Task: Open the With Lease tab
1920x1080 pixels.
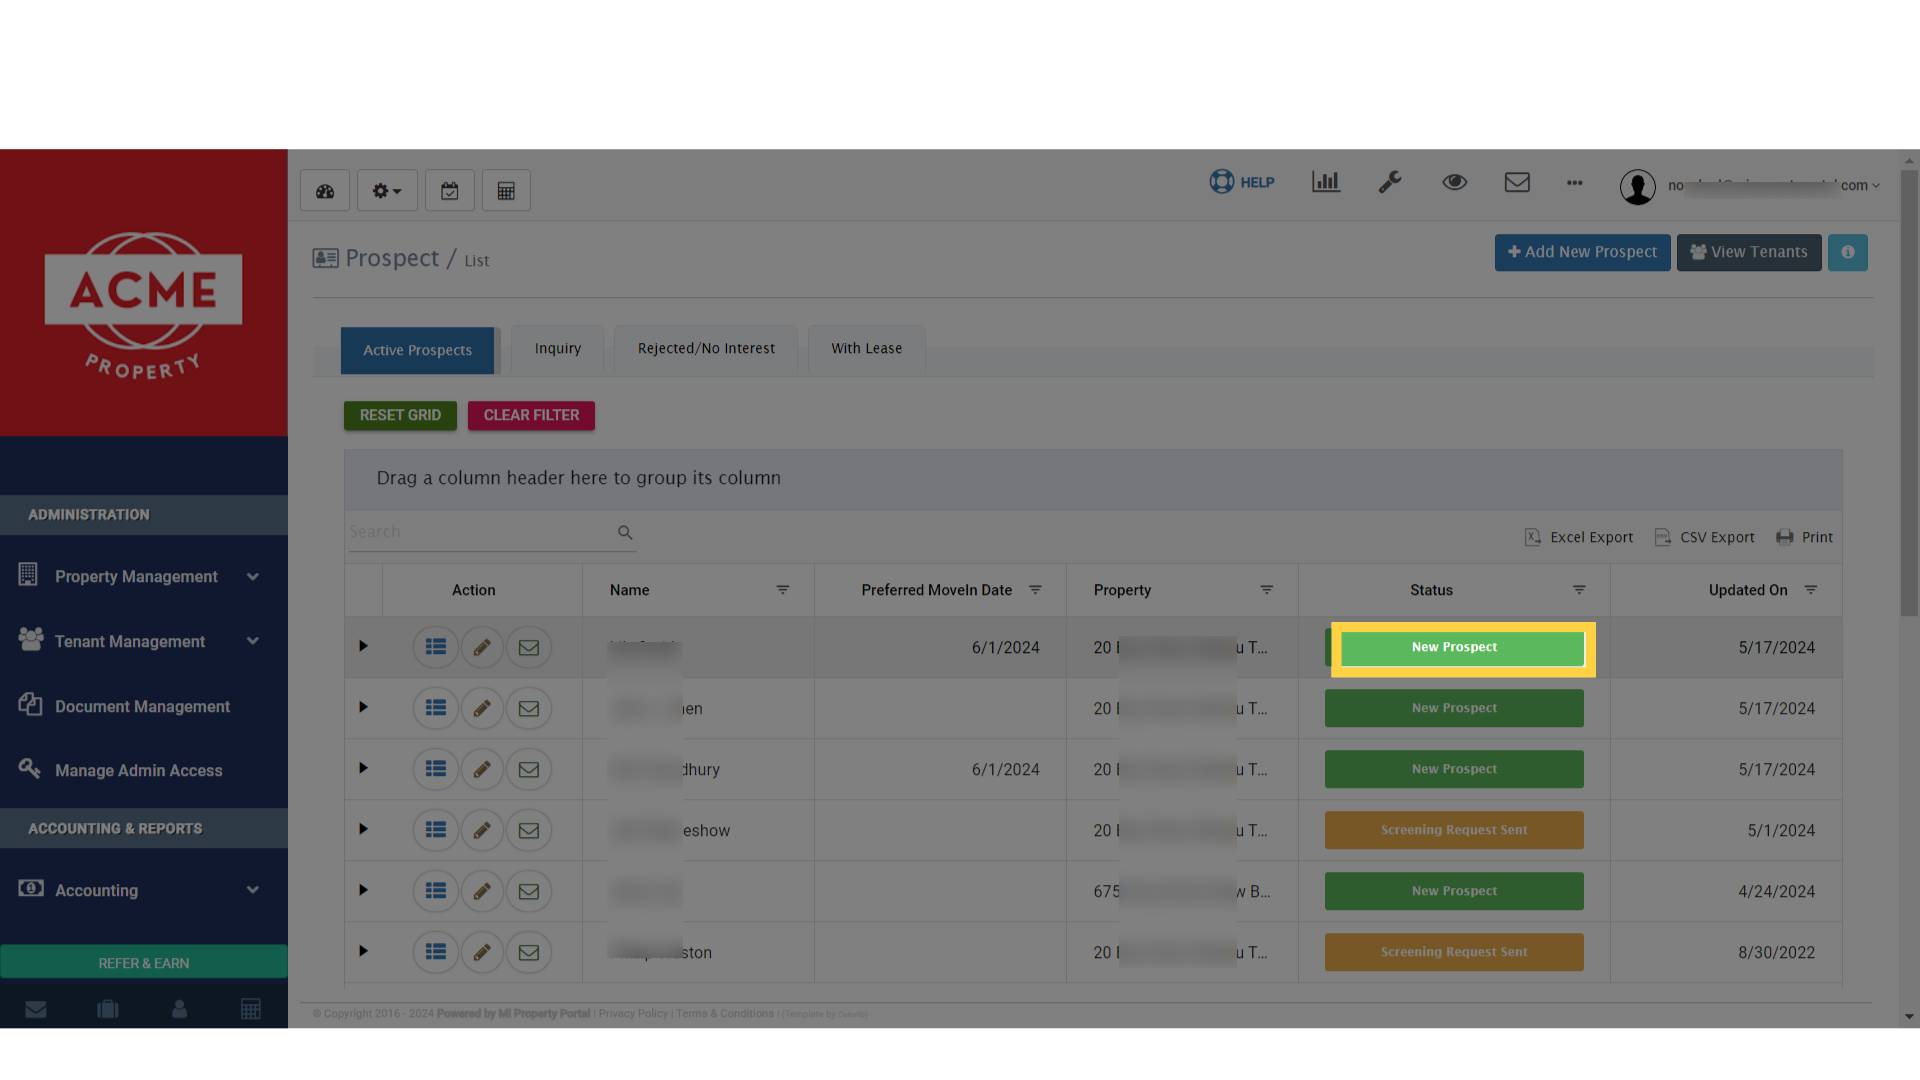Action: click(x=866, y=348)
